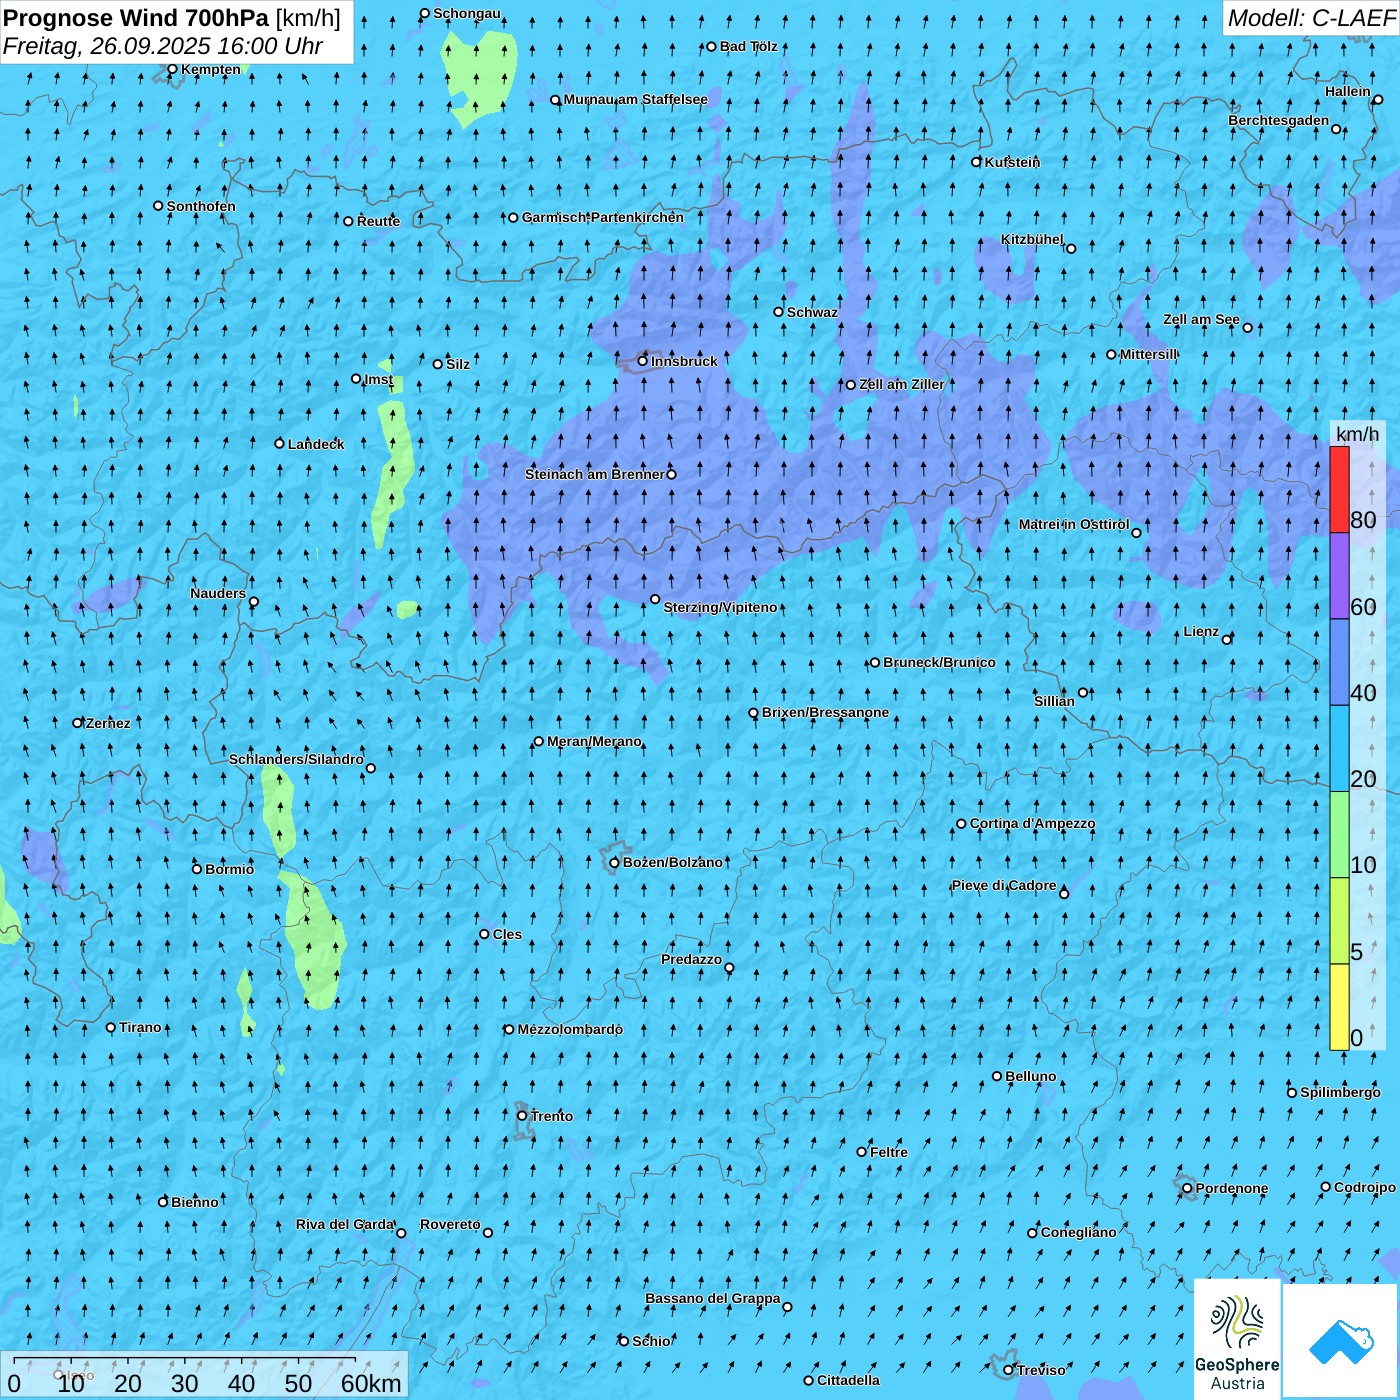Click the Zell am See marker

coord(1247,327)
